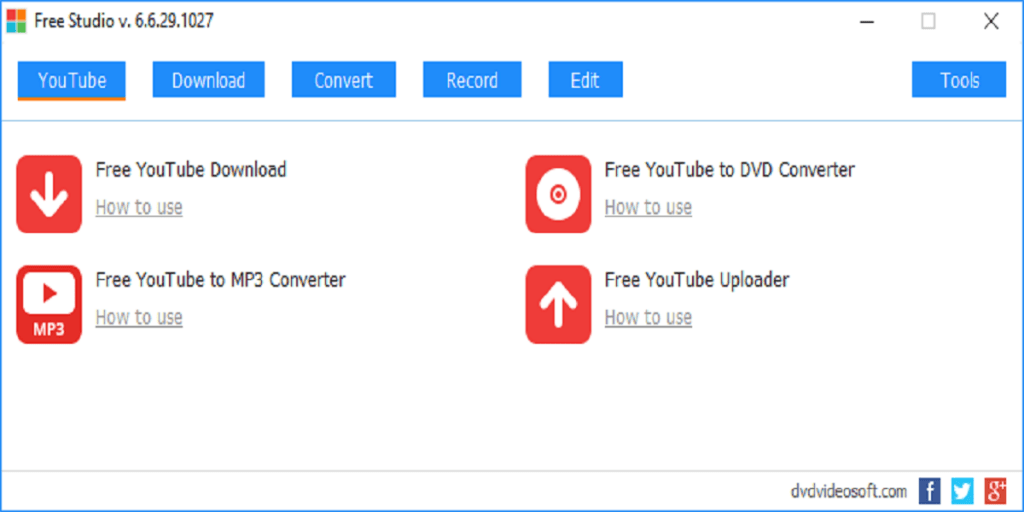
Task: Open the Convert tab
Action: coord(343,81)
